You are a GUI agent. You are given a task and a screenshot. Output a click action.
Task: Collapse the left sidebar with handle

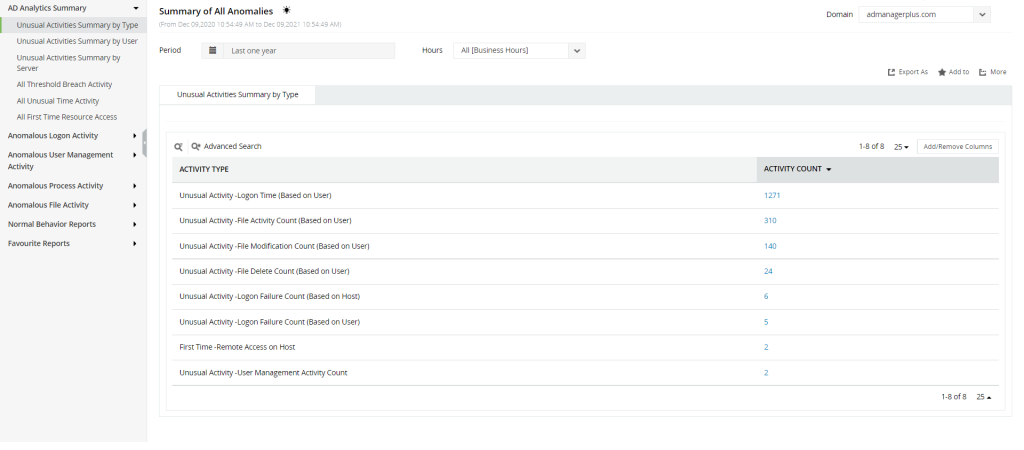145,143
